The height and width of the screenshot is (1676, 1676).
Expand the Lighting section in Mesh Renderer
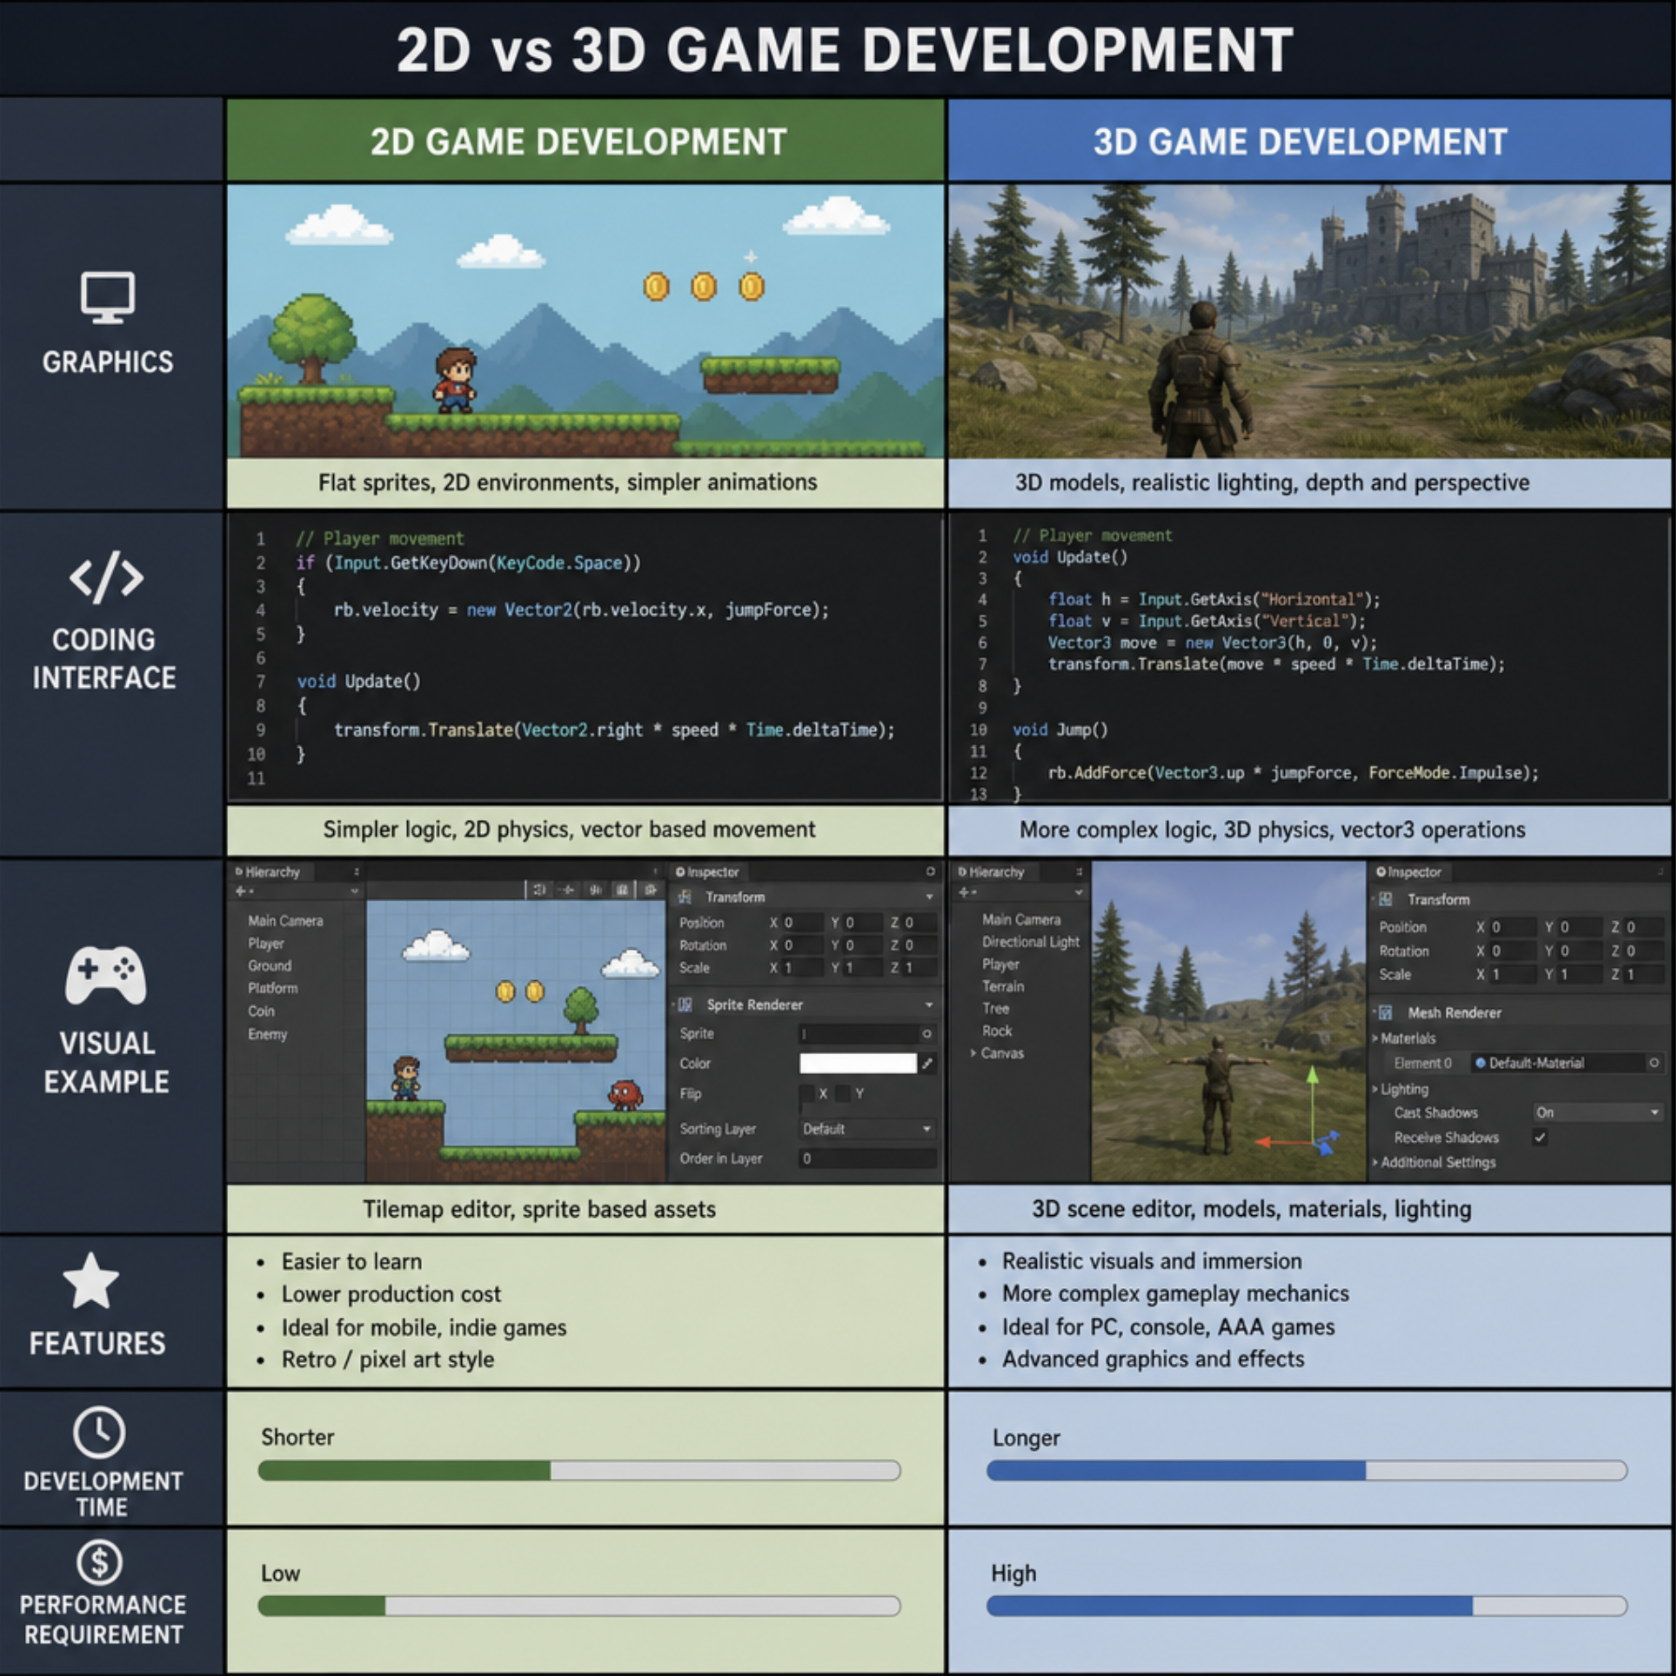click(1376, 1089)
